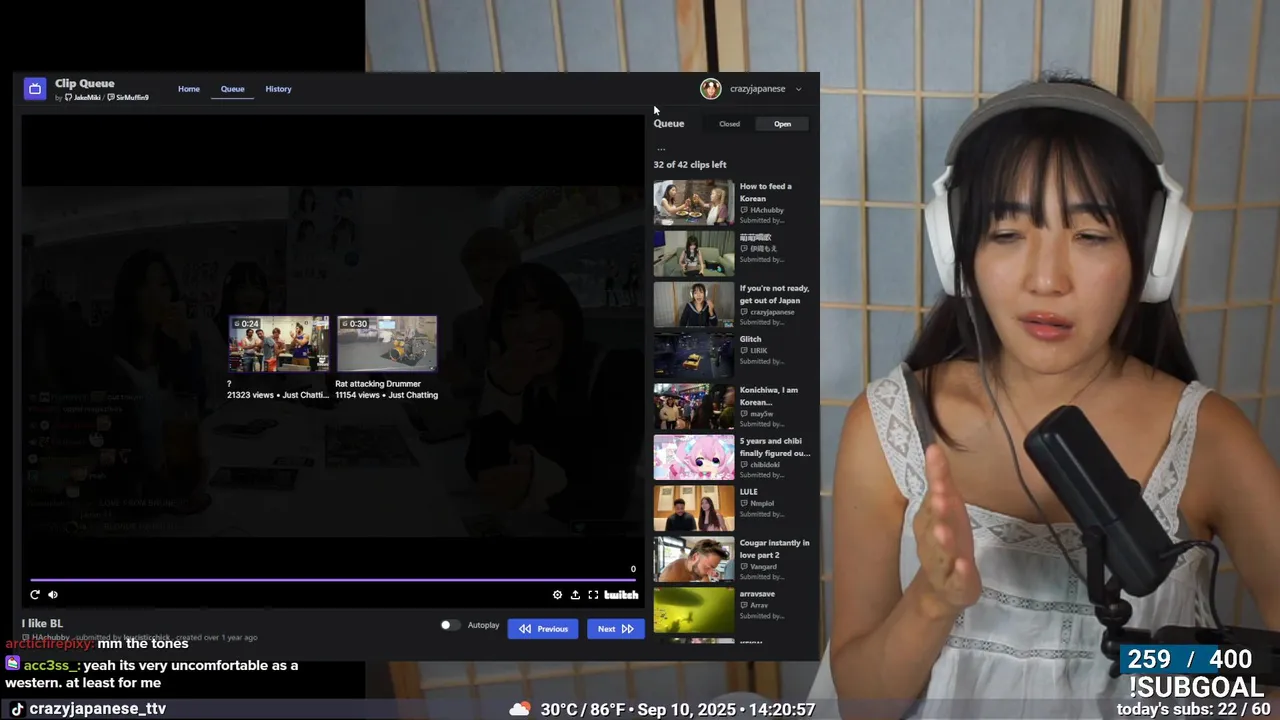Open 'Konichiwa, I am Korean...' clip thumbnail

[x=694, y=407]
